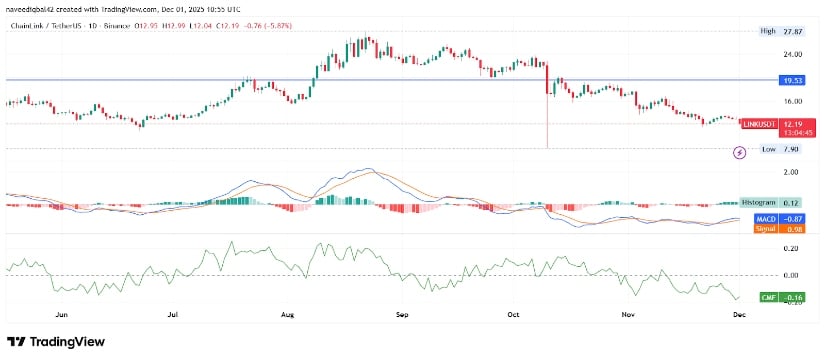This screenshot has height=360, width=825.
Task: Click the 0.20 CMF scale label
Action: pos(790,248)
